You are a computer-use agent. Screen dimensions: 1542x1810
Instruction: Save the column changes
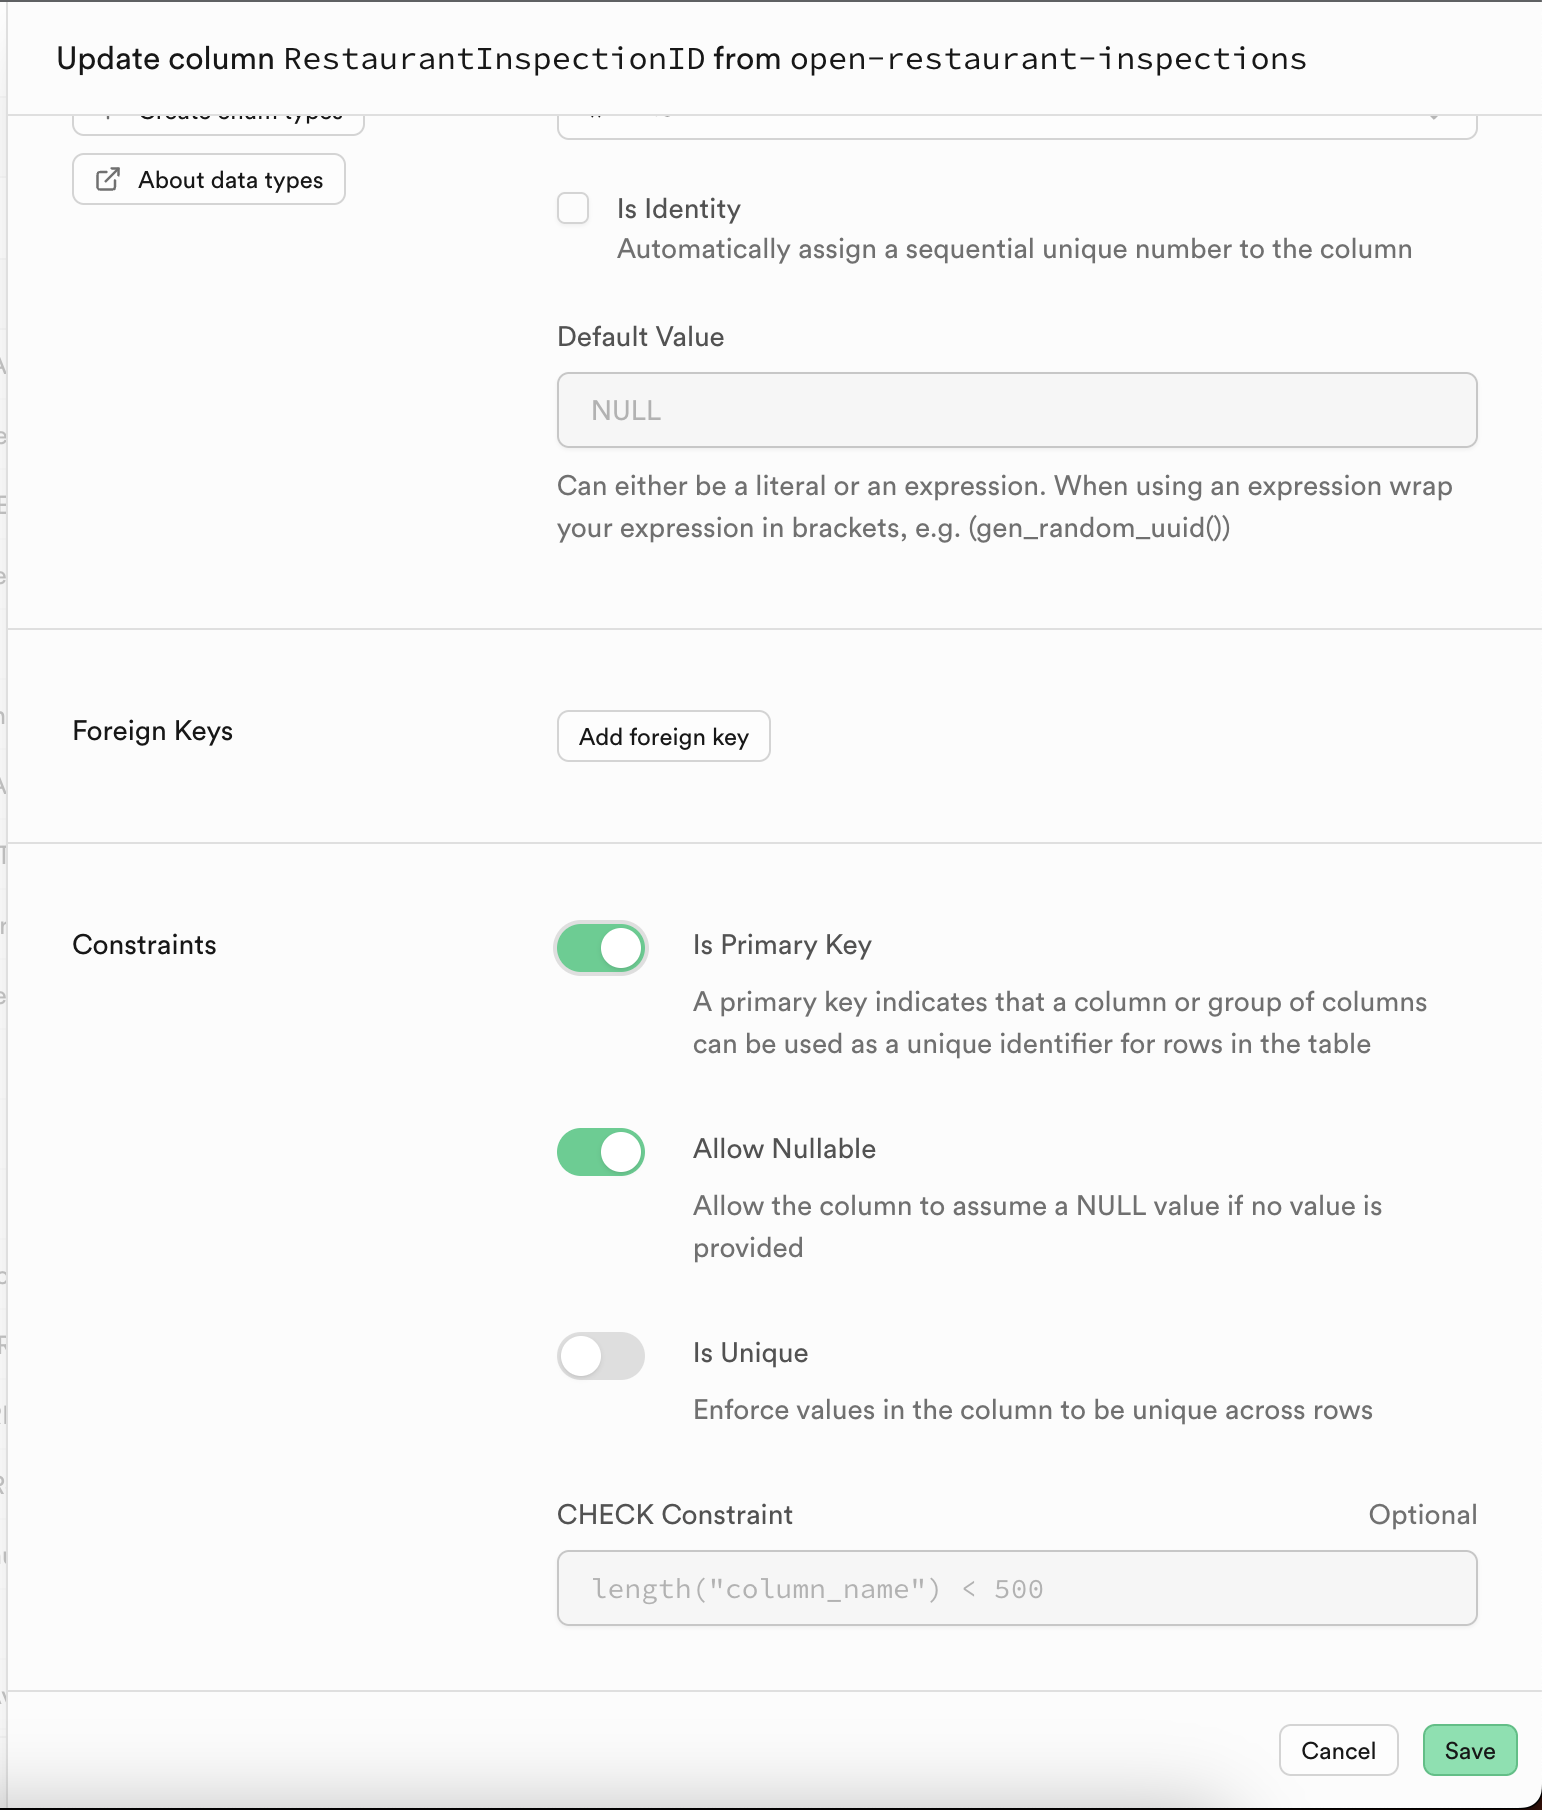1469,1750
